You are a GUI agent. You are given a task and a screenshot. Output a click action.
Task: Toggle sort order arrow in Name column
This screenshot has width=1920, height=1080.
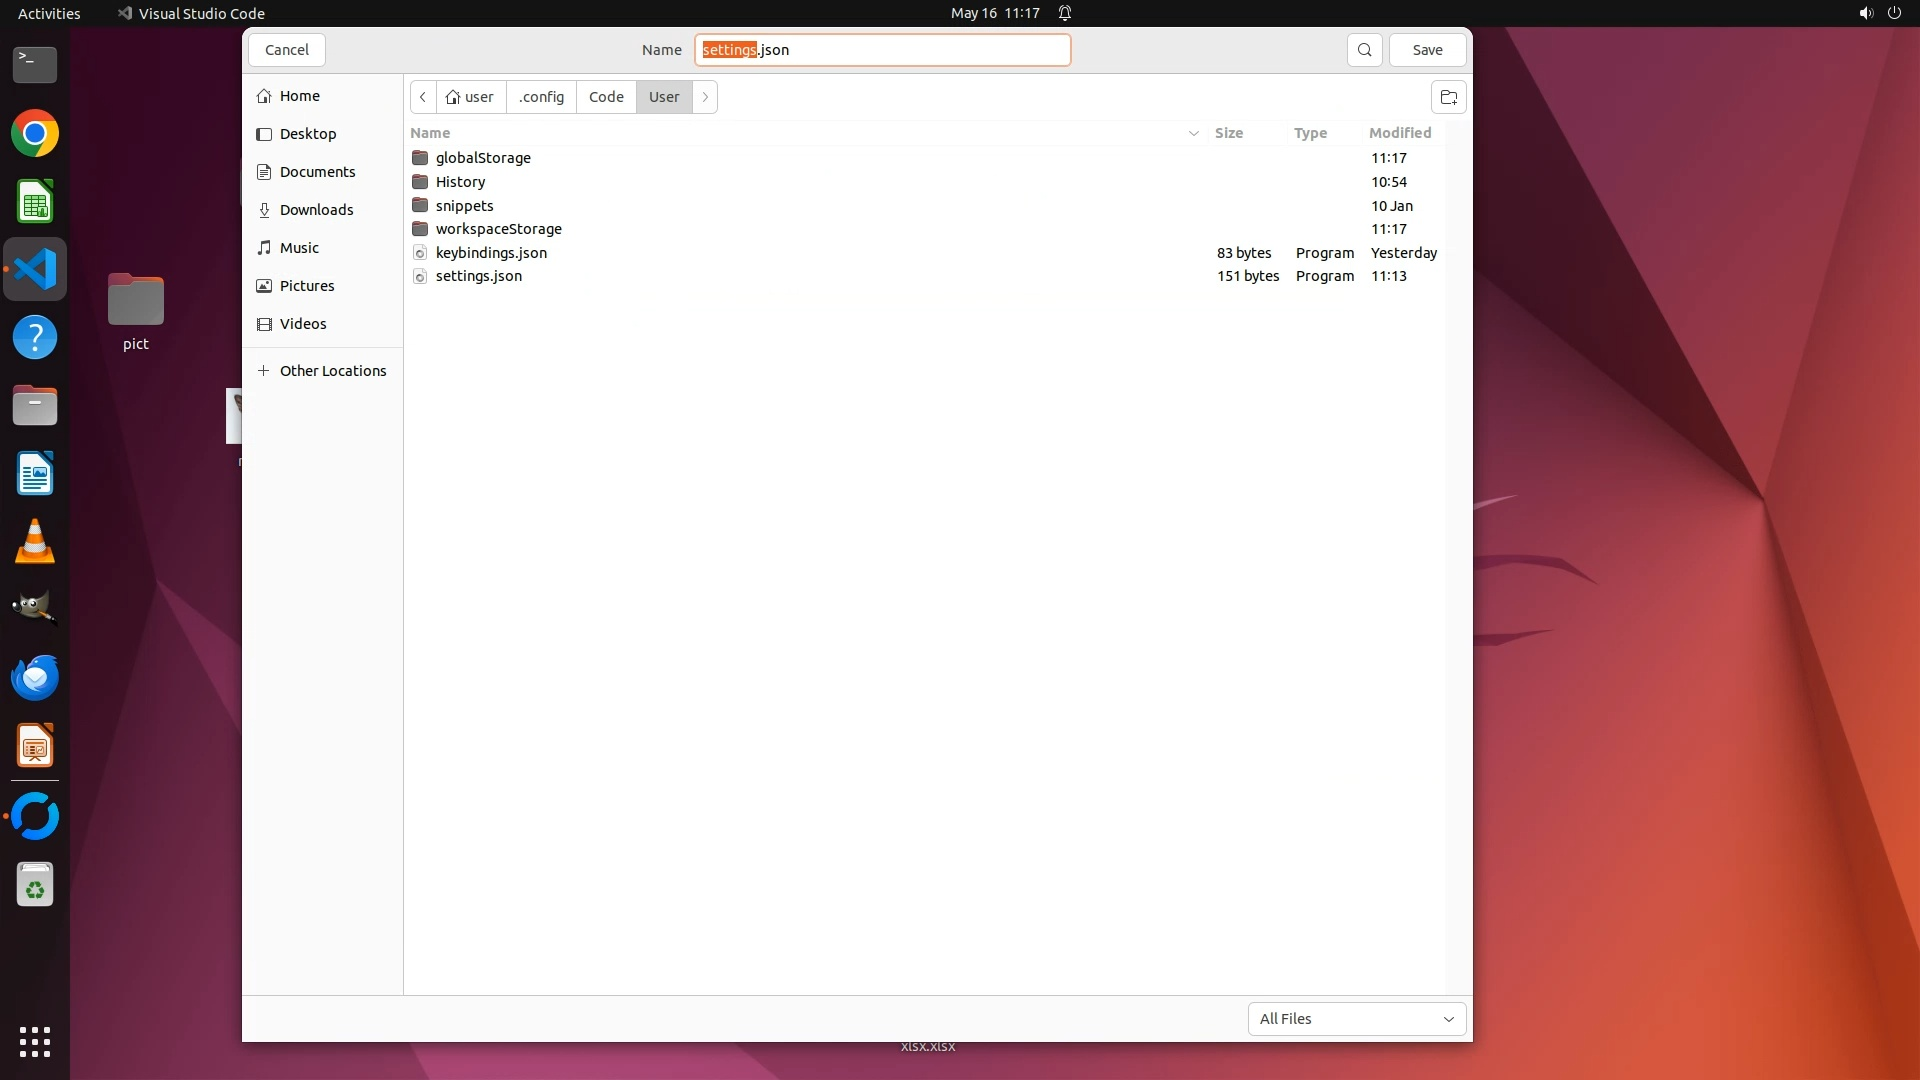point(1193,133)
